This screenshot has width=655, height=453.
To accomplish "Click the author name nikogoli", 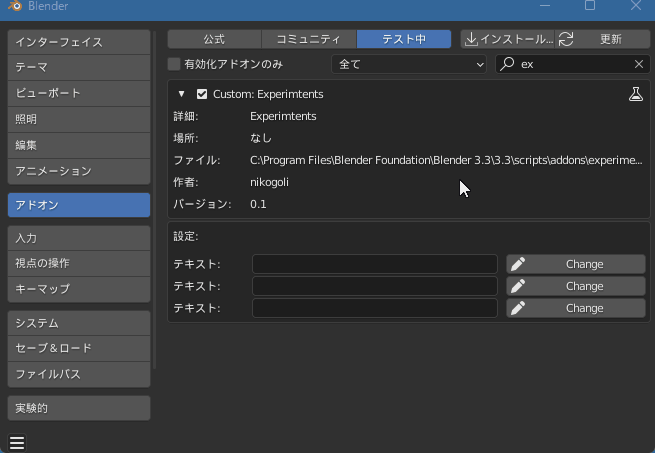I will click(x=269, y=182).
